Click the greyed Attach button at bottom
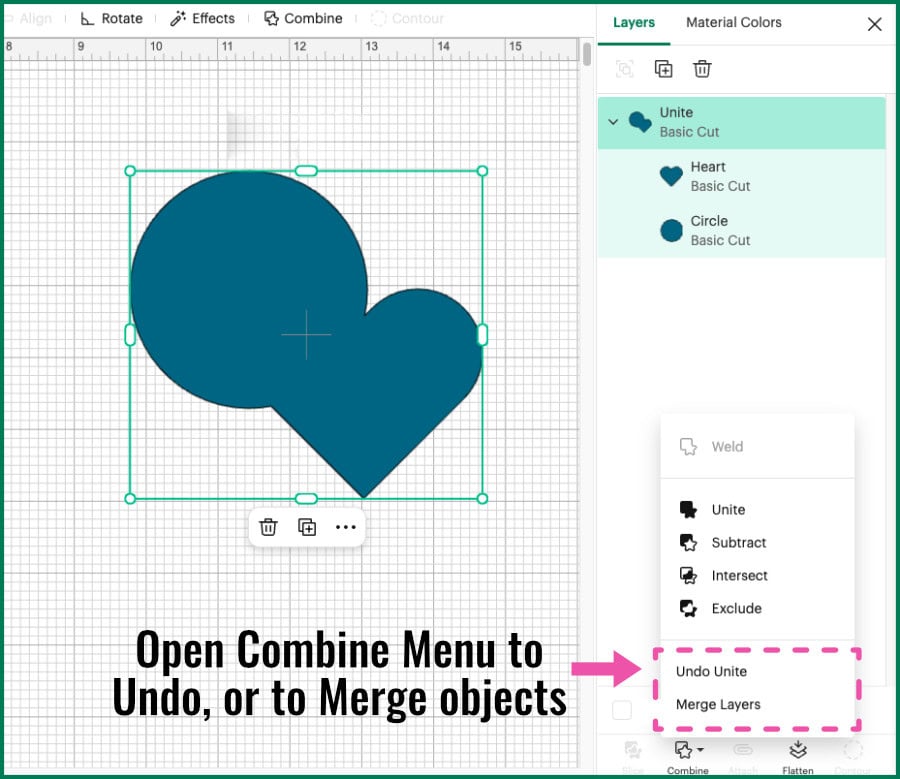 tap(743, 757)
